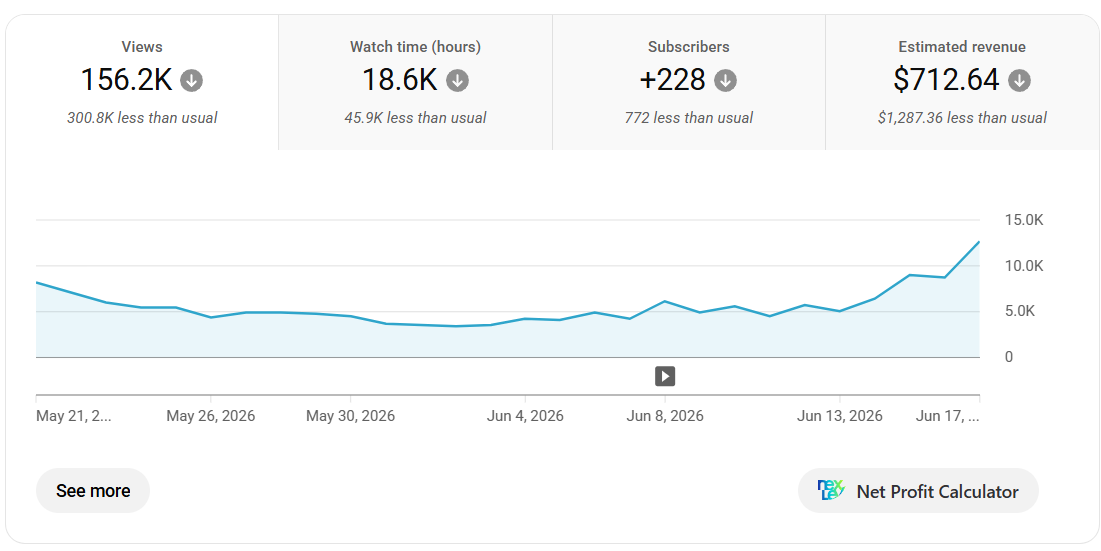Click the '$1,287.36 less than usual' text

click(x=962, y=118)
